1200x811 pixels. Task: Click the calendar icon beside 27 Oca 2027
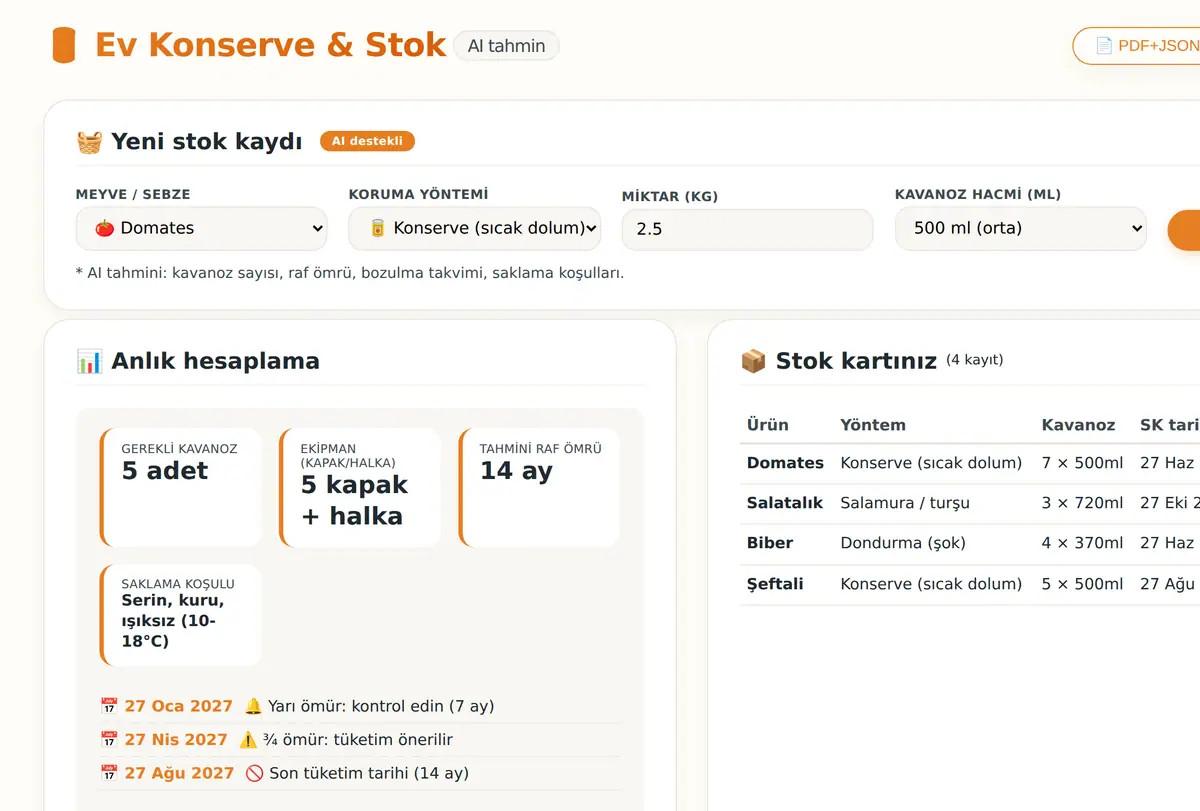(x=109, y=706)
